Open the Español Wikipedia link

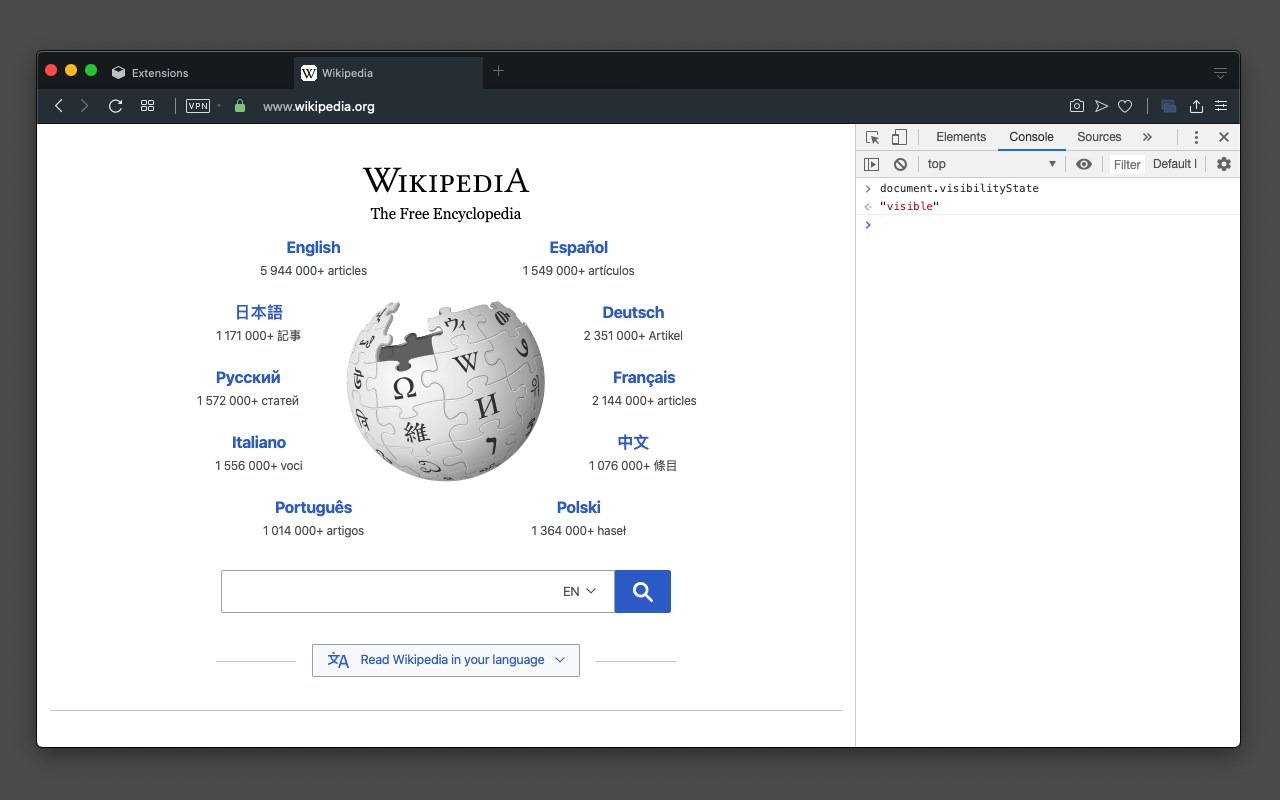(578, 247)
